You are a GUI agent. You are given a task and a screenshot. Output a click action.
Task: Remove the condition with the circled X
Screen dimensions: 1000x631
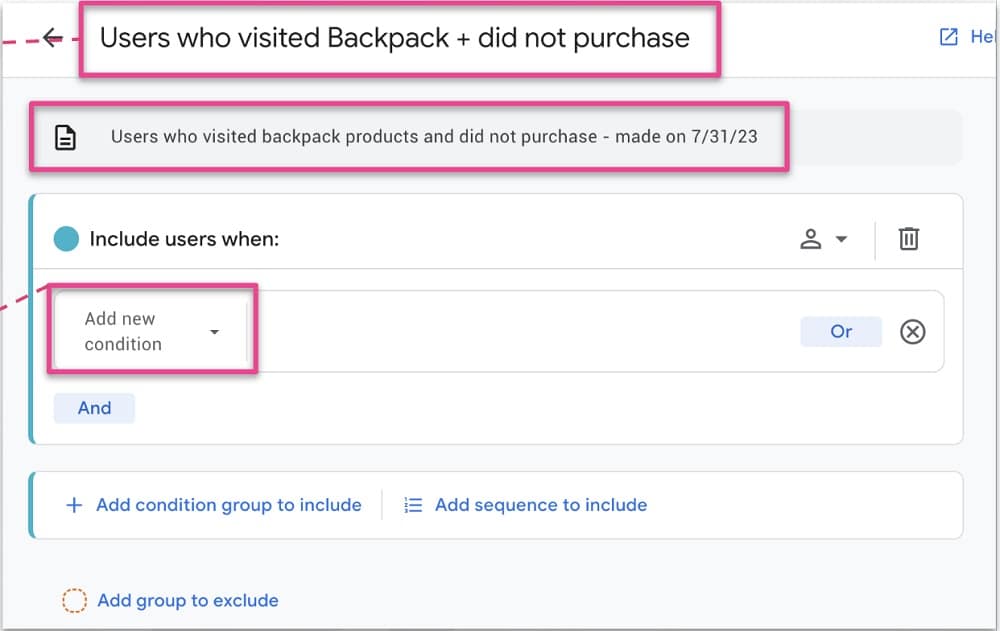click(x=912, y=331)
